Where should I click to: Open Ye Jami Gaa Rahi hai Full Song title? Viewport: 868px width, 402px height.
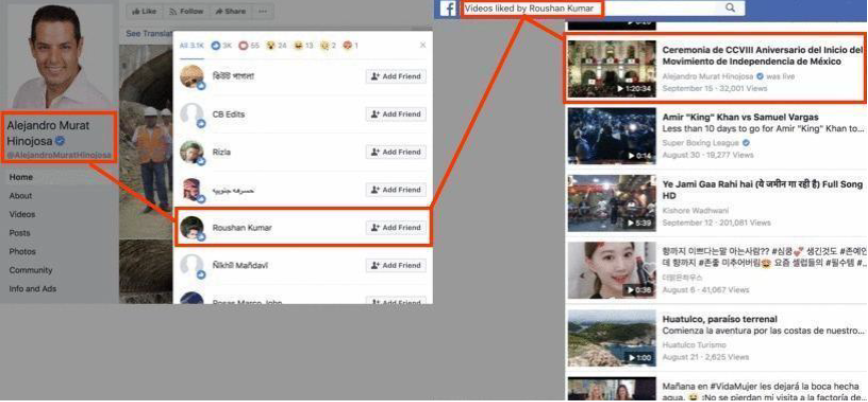[762, 190]
